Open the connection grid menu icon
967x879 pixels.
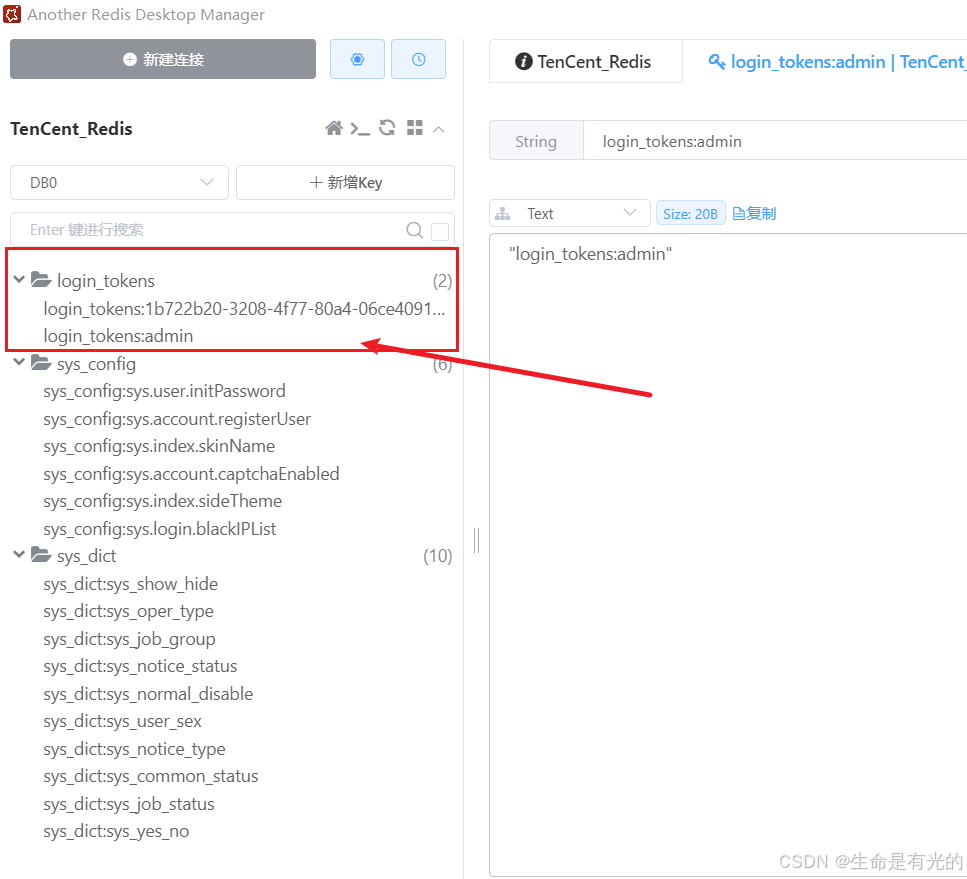pyautogui.click(x=415, y=128)
